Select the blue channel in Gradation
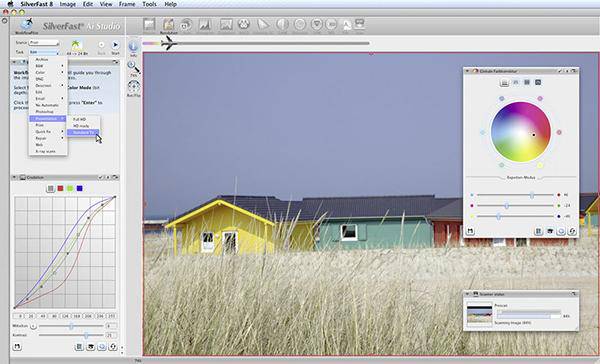The width and height of the screenshot is (600, 364). [79, 188]
